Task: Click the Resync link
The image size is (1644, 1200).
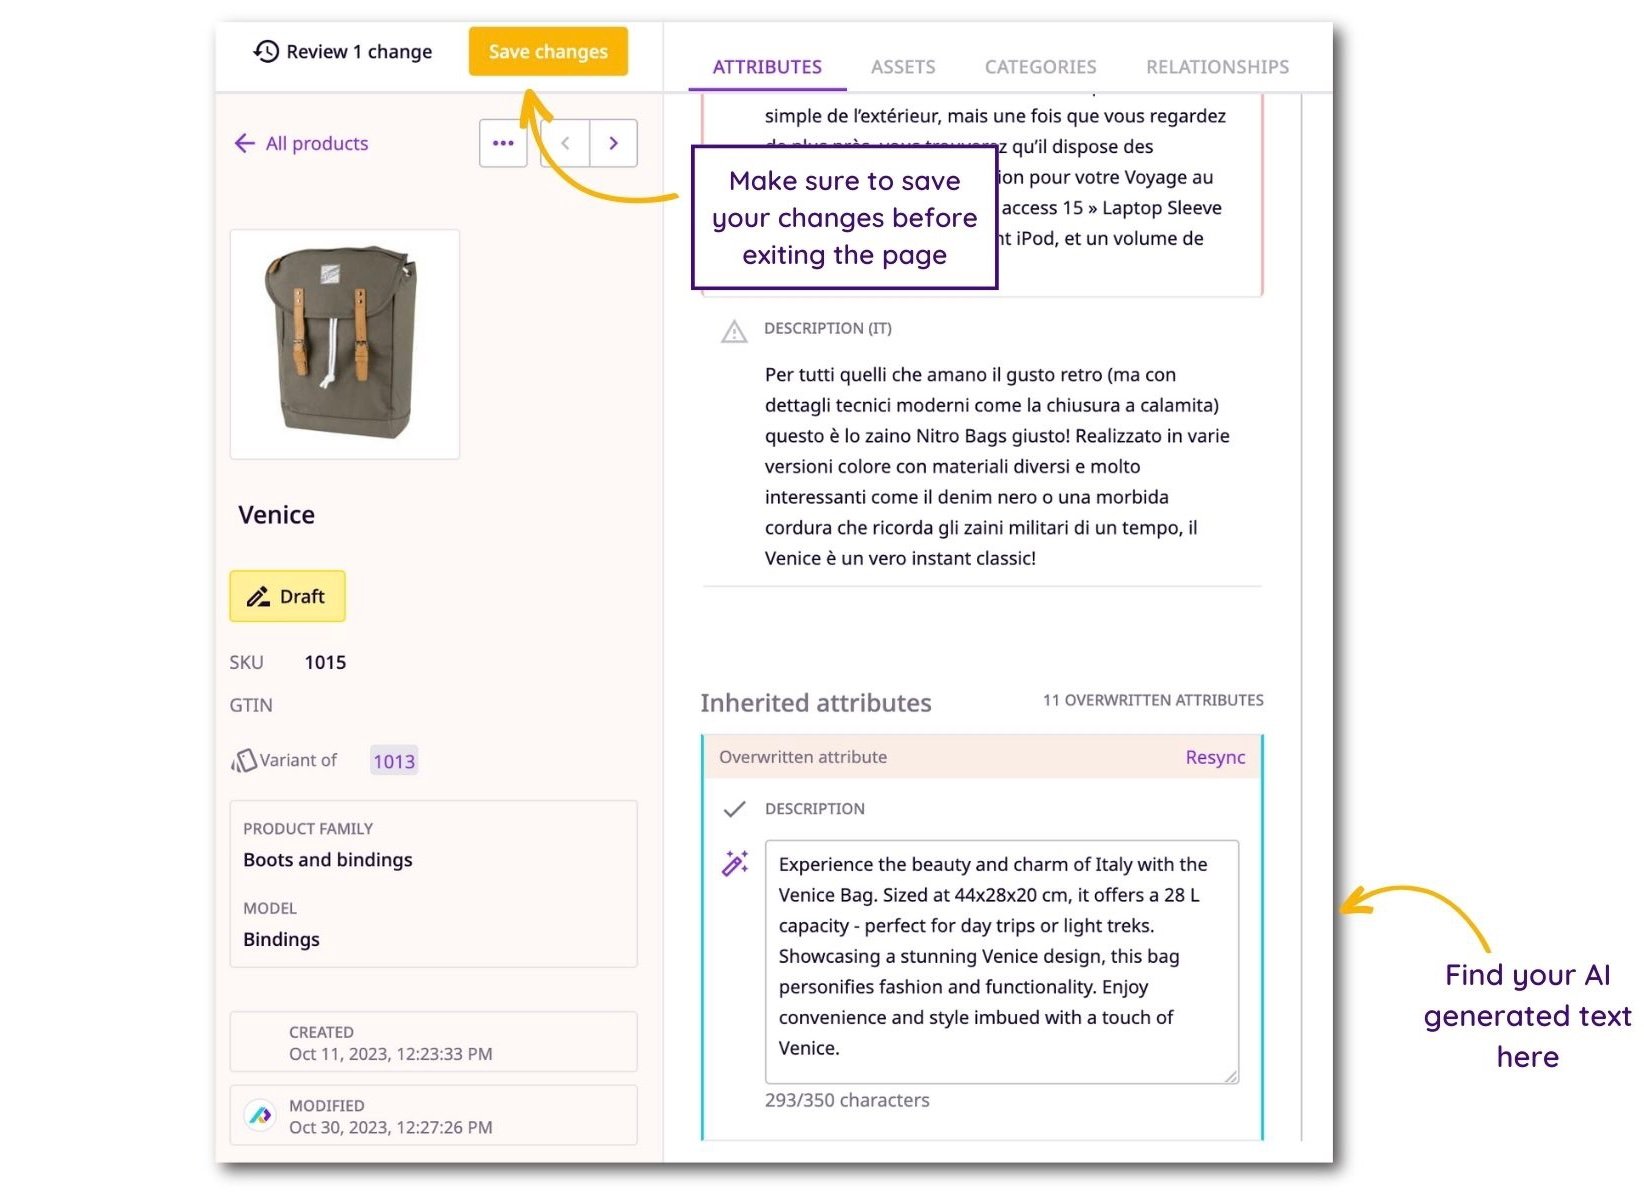Action: tap(1215, 757)
